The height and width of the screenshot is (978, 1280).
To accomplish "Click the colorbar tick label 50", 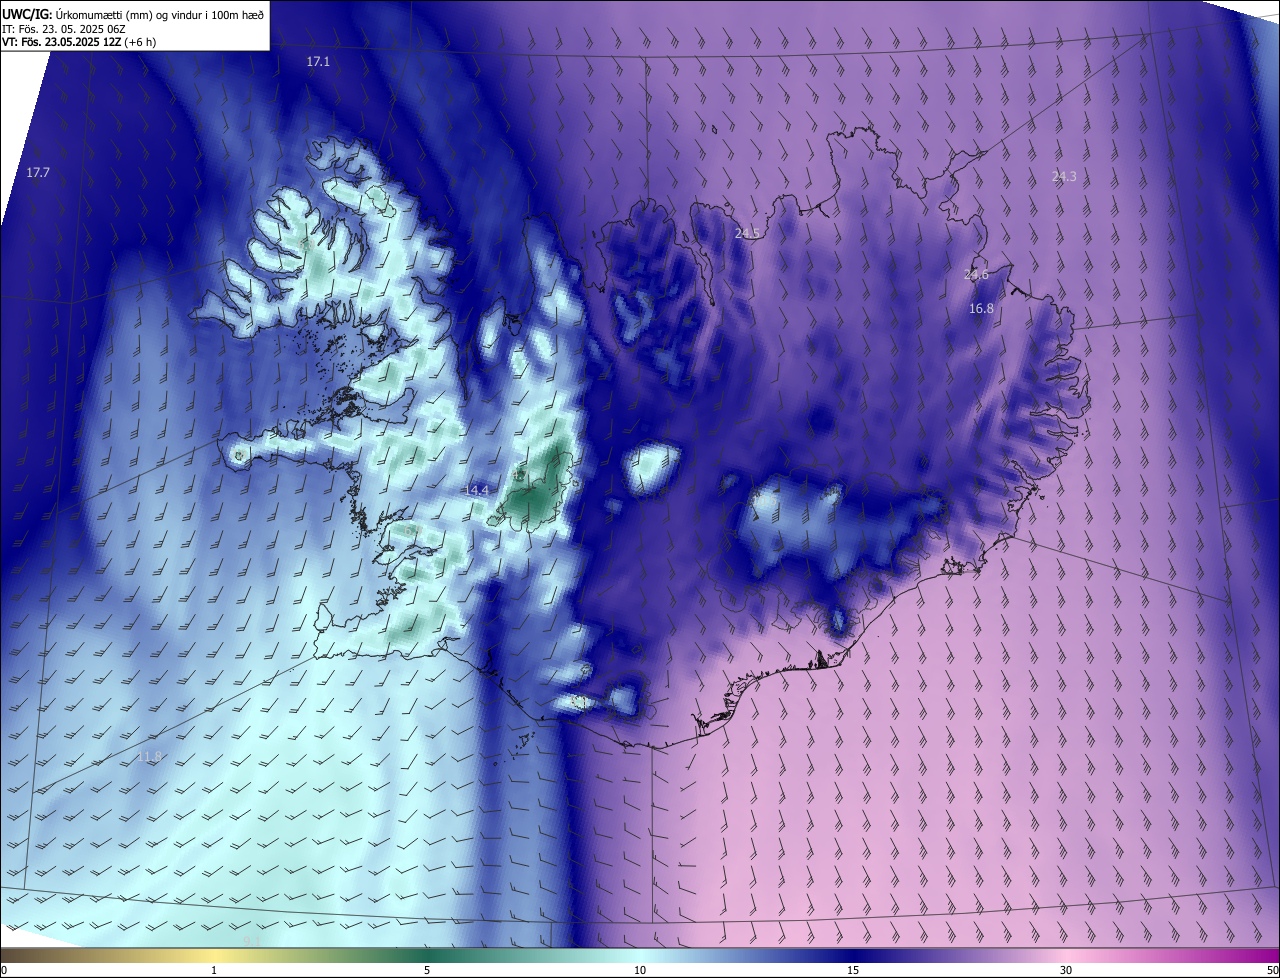I will coord(1272,970).
